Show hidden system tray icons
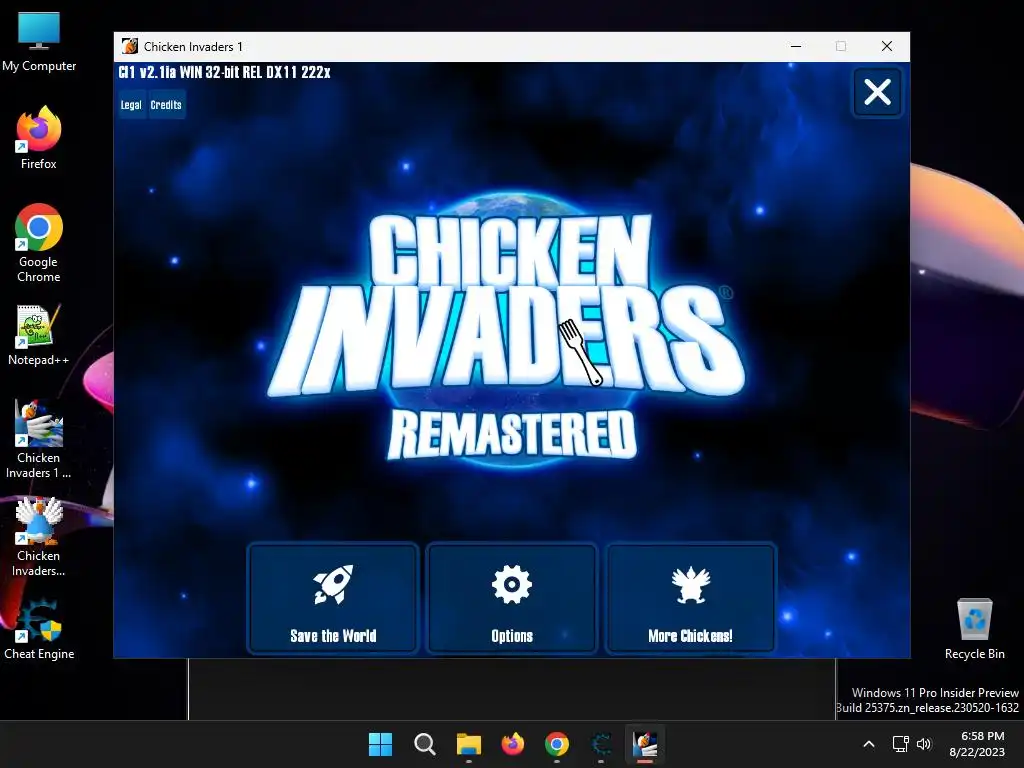1024x768 pixels. point(869,744)
